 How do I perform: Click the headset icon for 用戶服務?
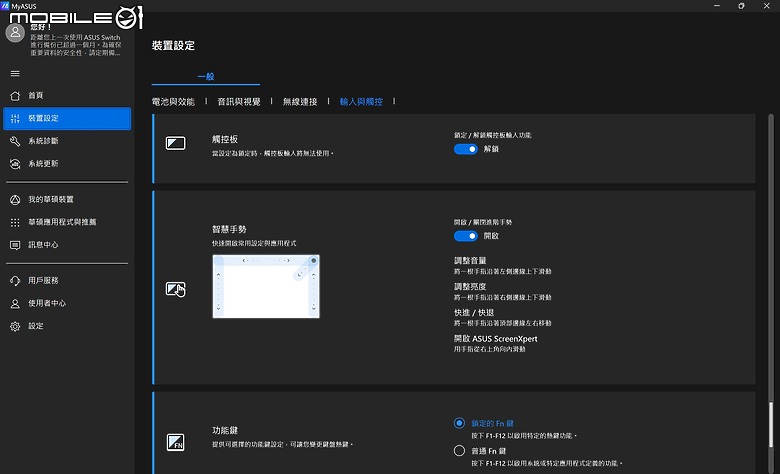[x=15, y=281]
